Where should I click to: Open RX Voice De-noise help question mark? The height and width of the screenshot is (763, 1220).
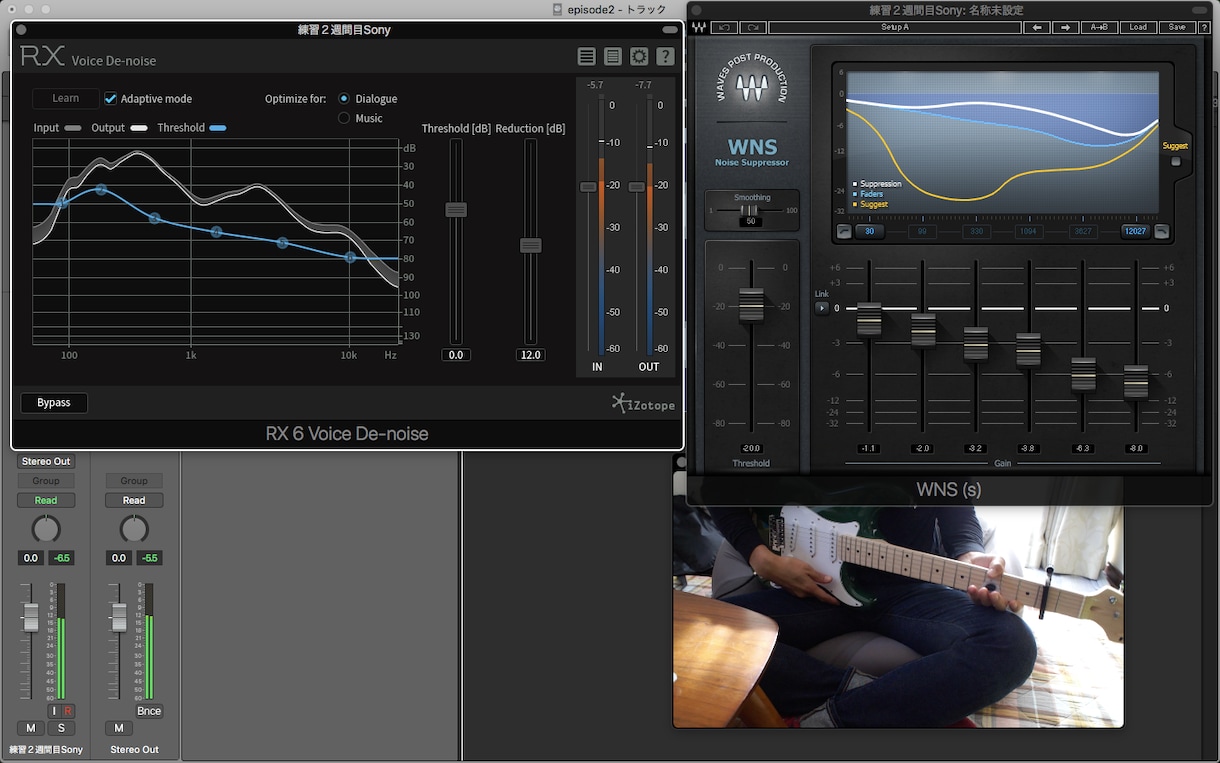(x=665, y=57)
